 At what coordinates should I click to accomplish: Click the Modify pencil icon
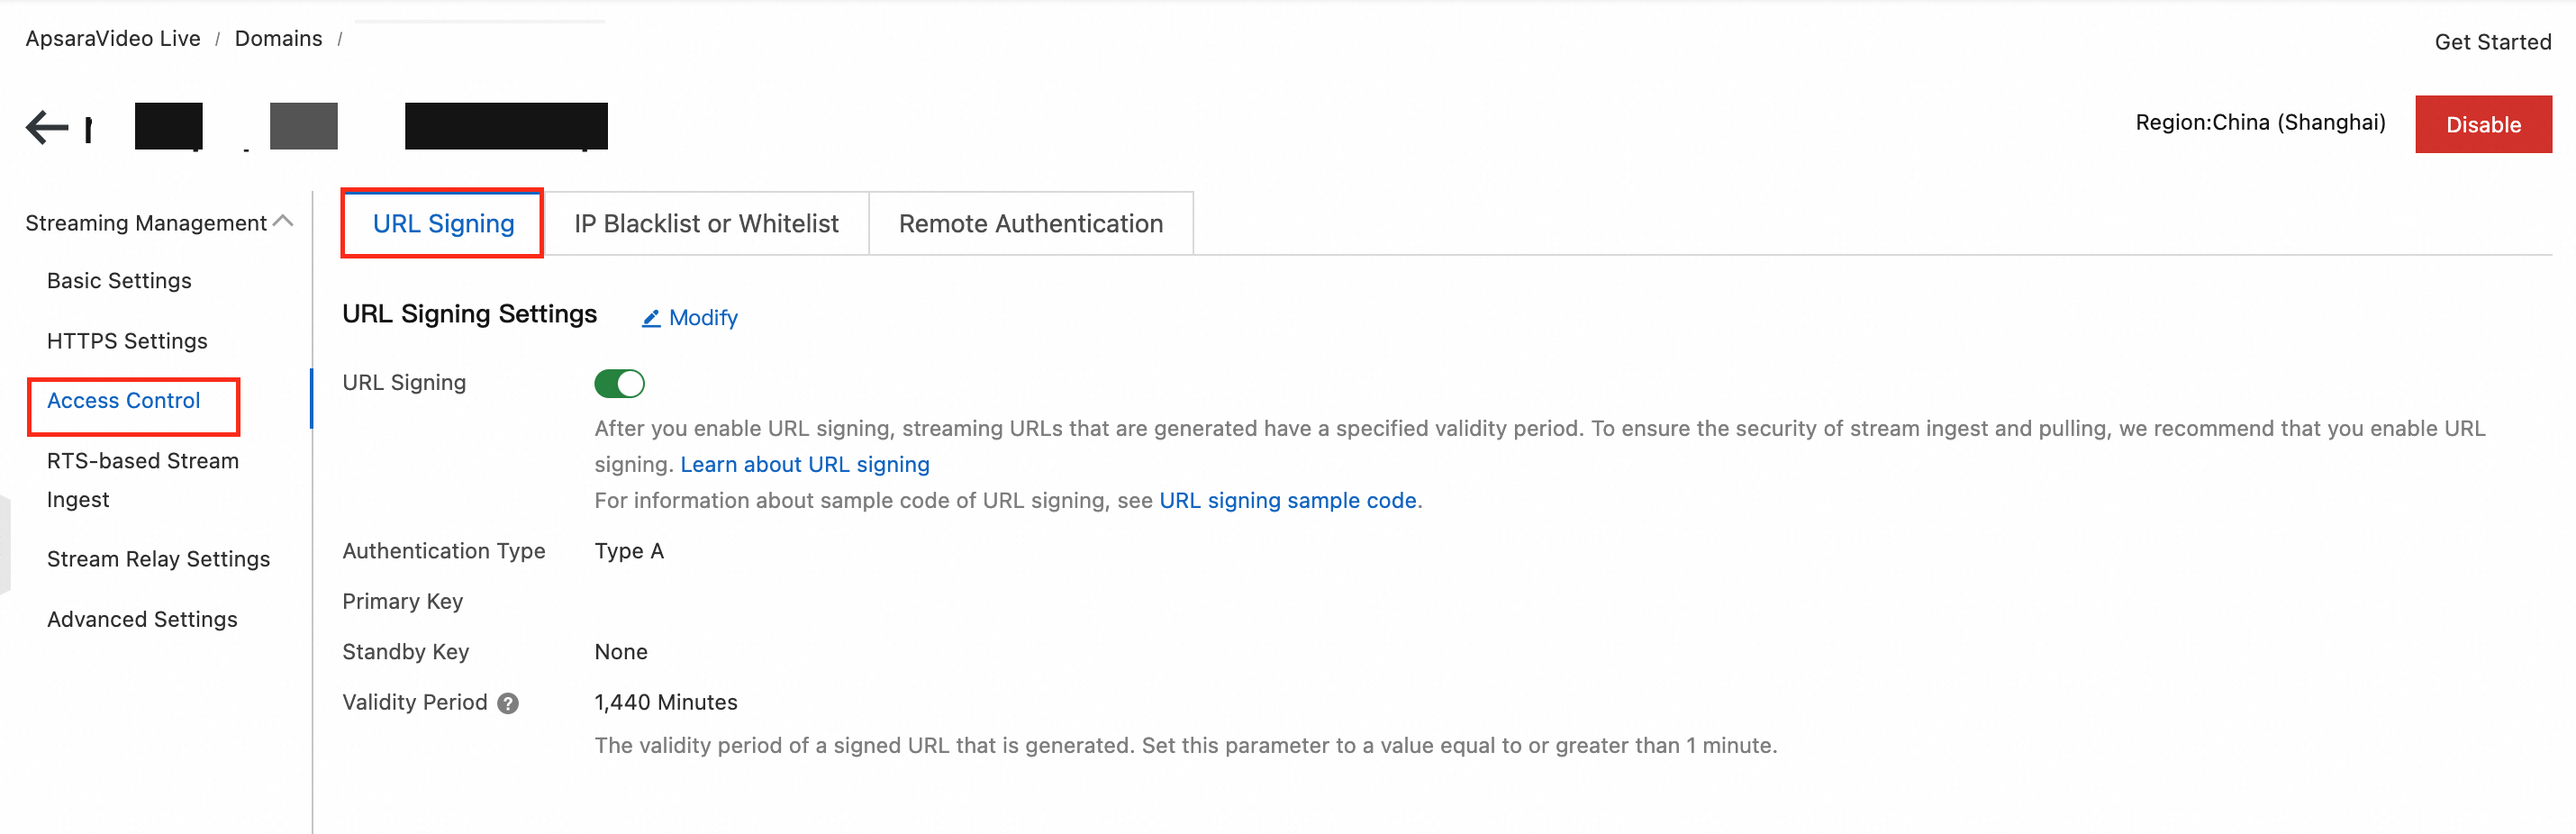[651, 318]
